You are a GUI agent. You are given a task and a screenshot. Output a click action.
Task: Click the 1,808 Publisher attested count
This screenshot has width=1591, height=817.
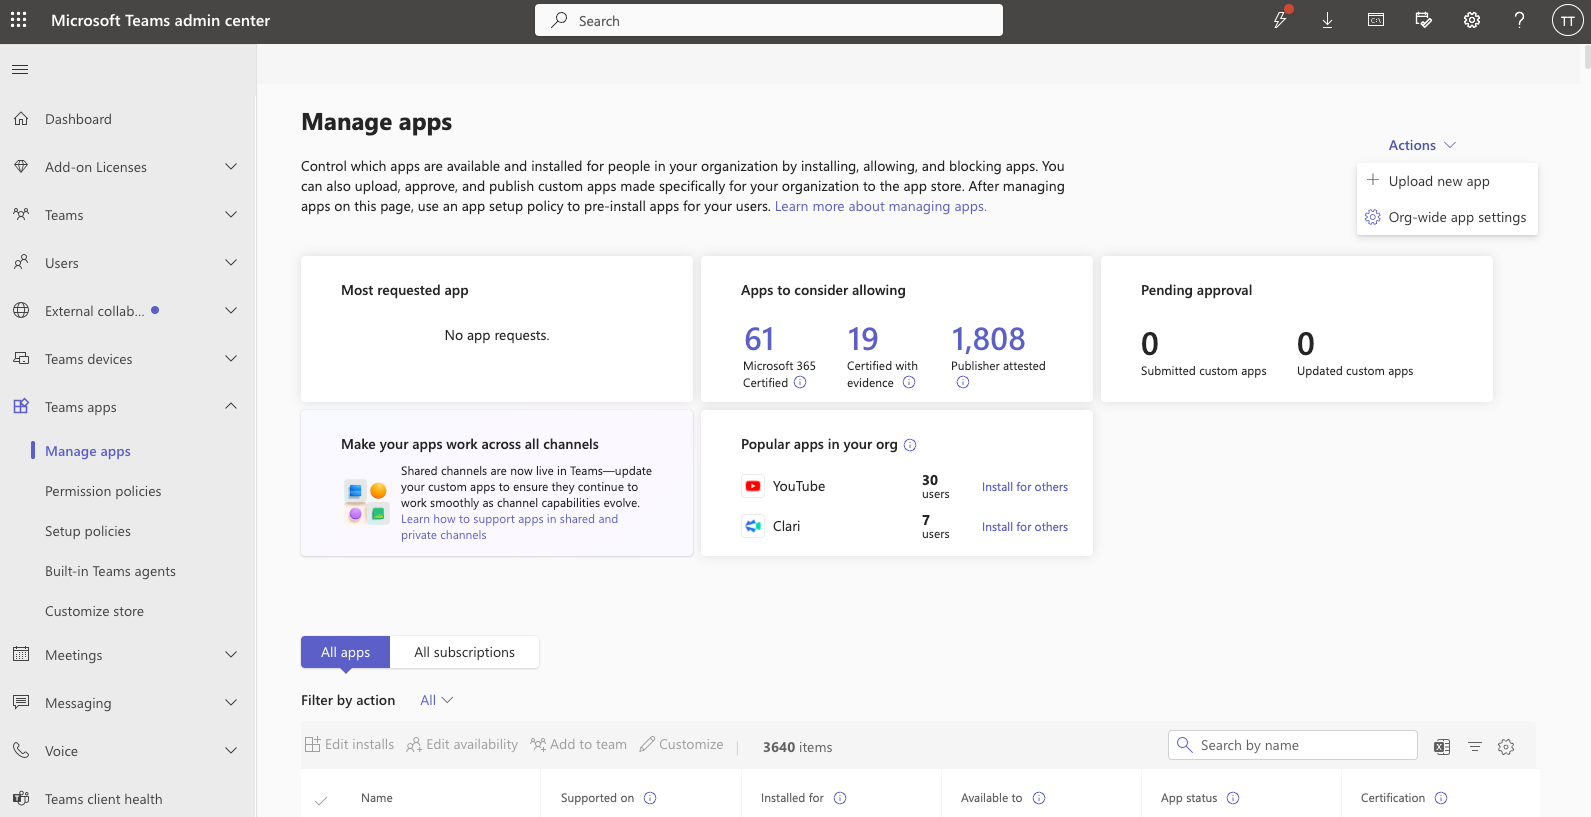pos(988,339)
